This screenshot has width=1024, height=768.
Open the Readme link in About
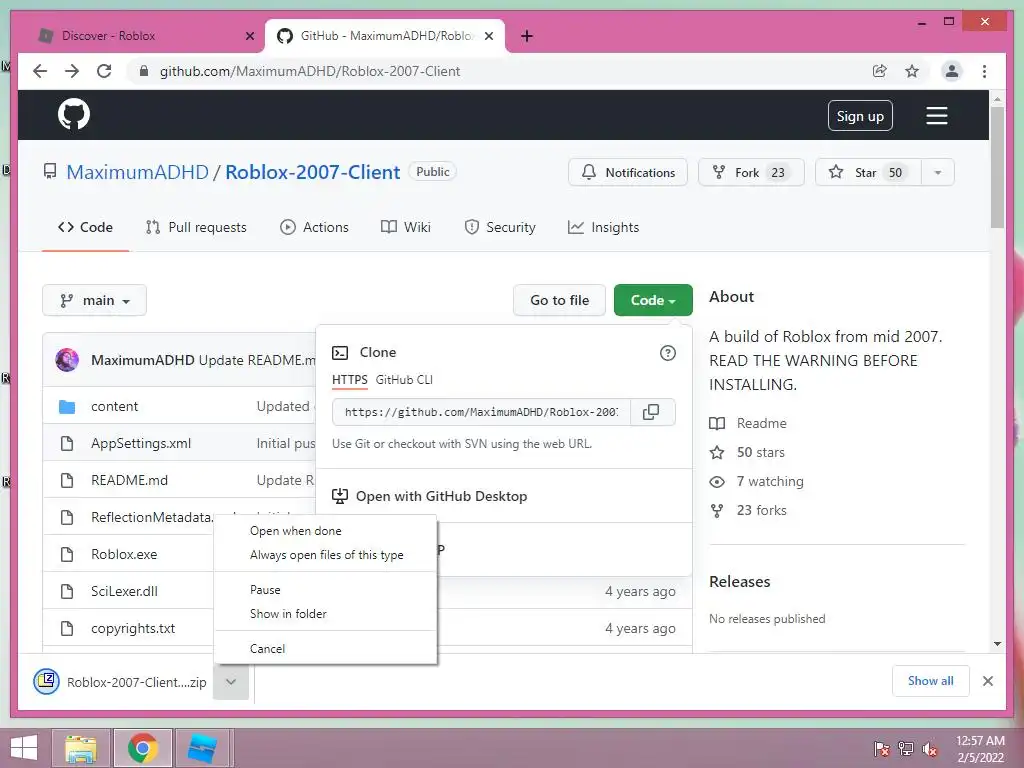point(748,423)
